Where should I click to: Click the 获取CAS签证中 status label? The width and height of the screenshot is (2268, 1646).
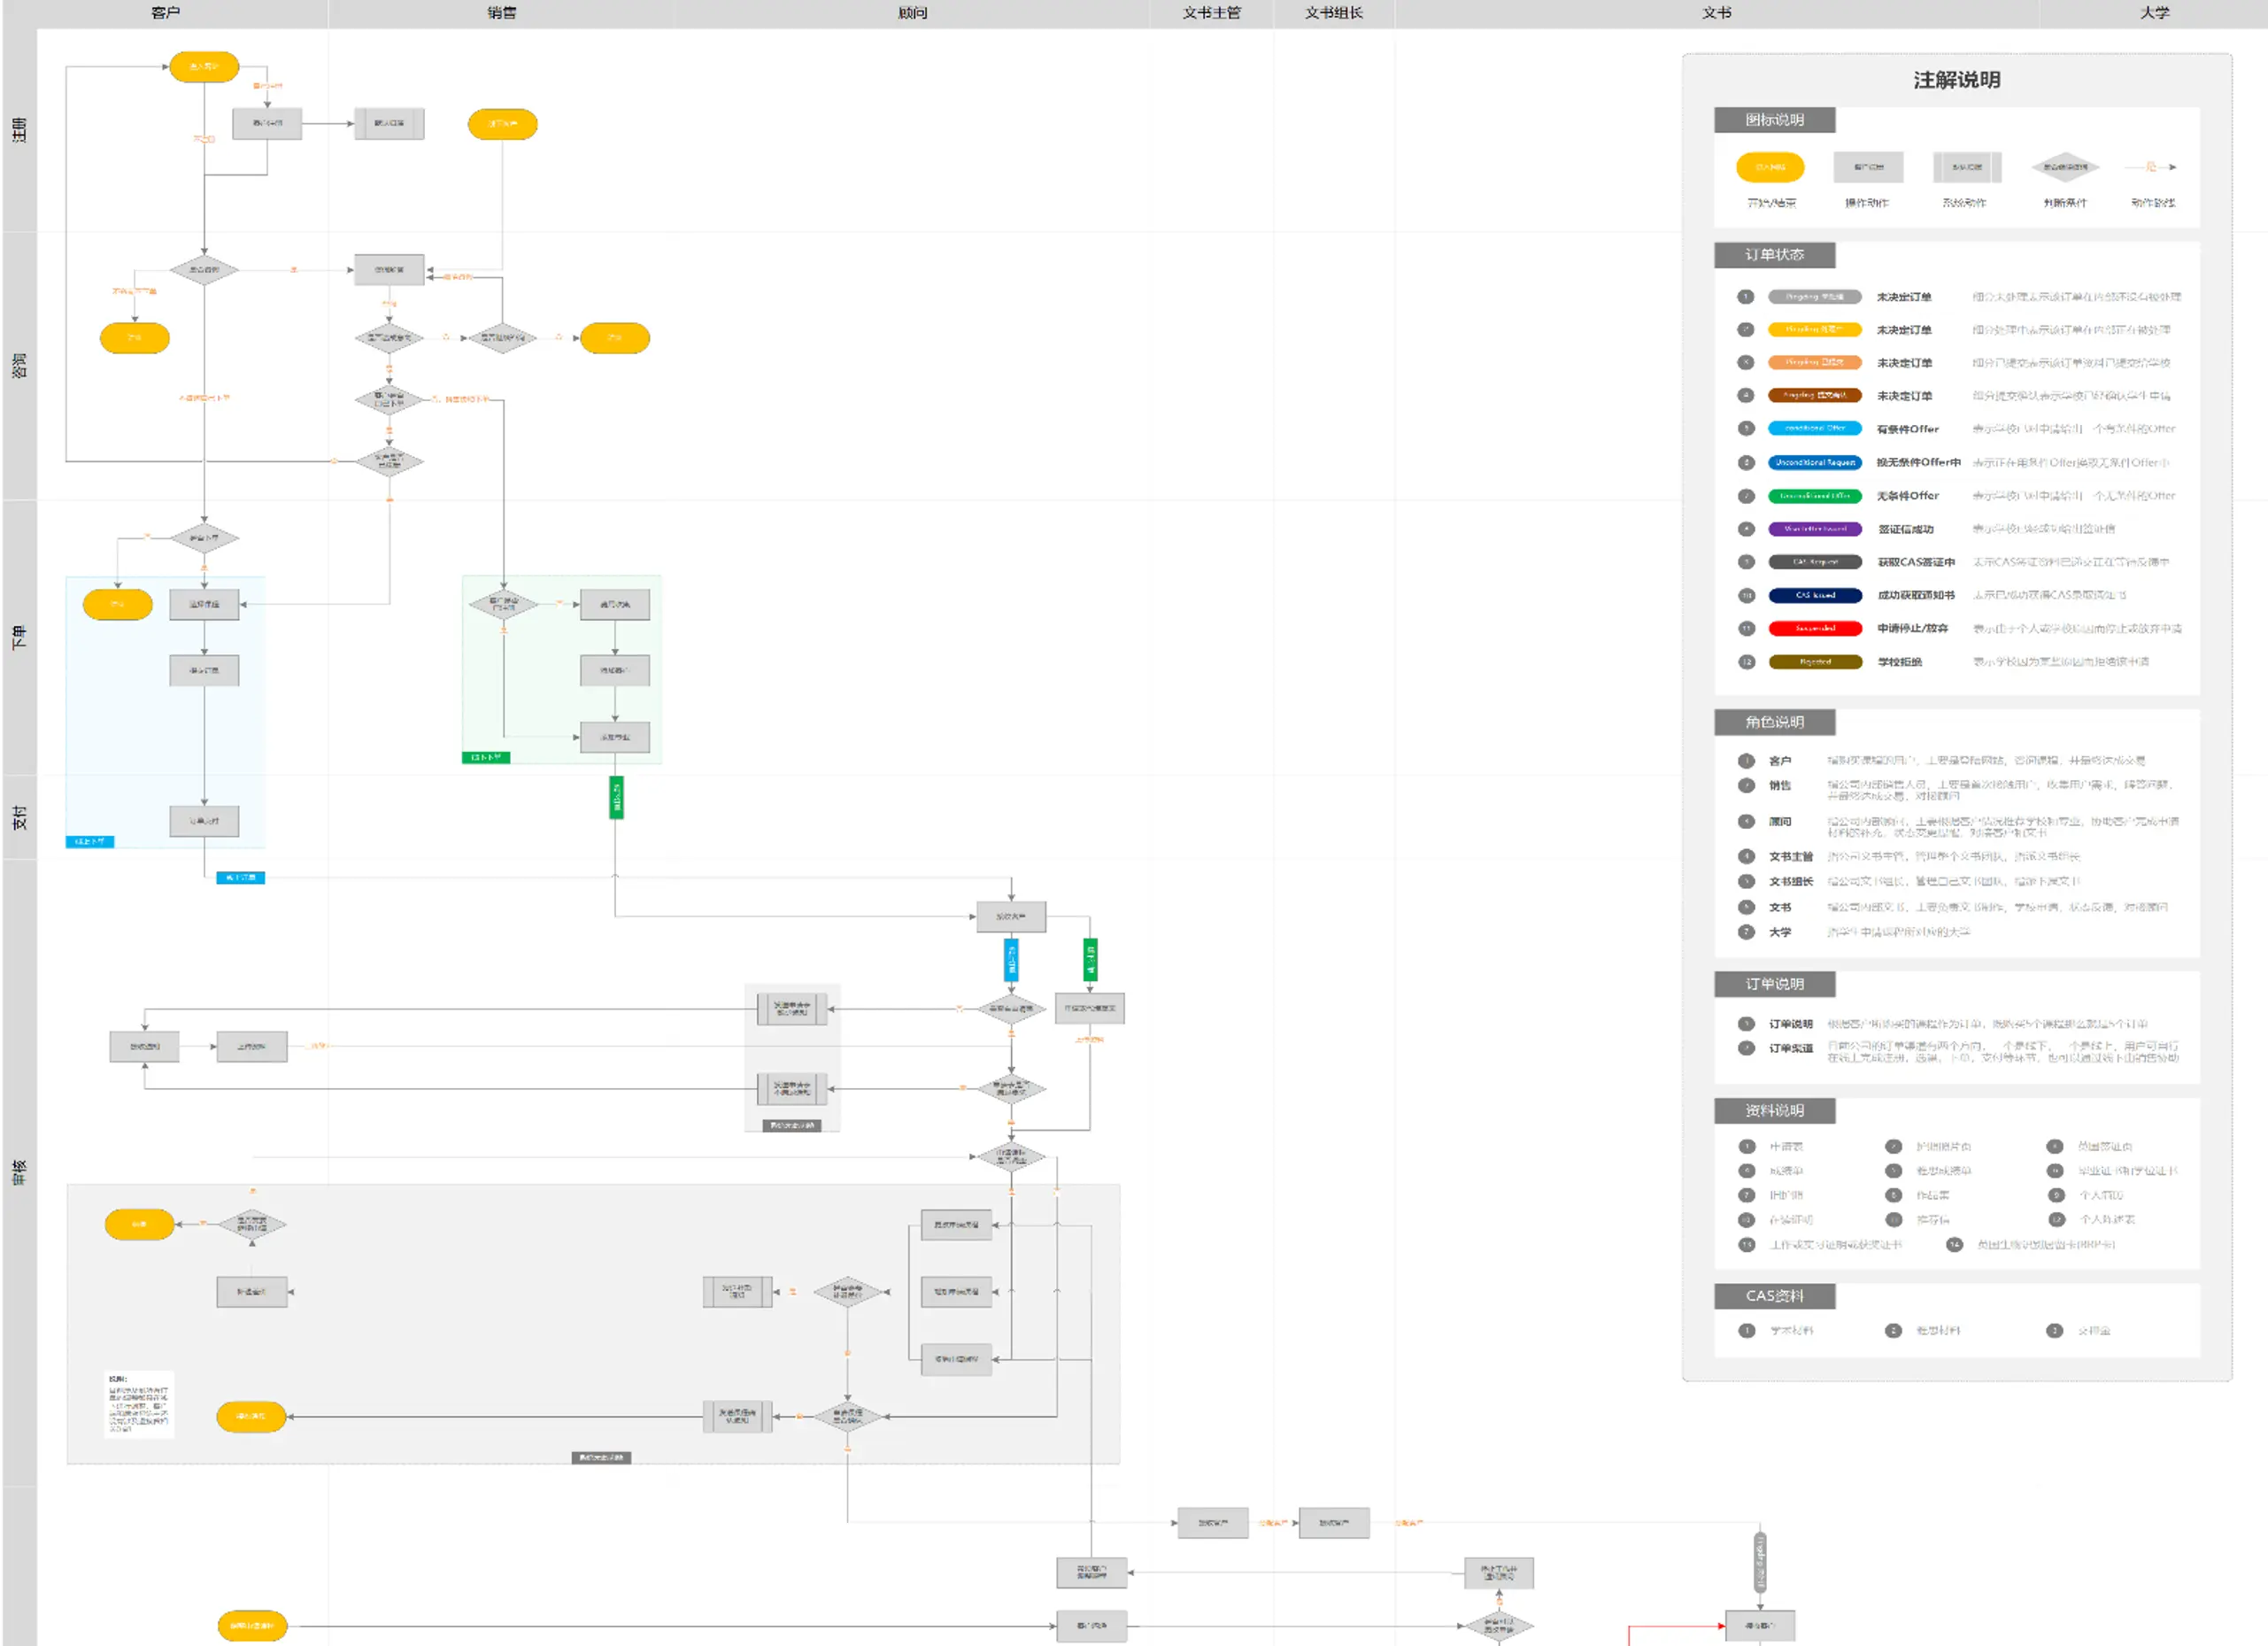1915,562
